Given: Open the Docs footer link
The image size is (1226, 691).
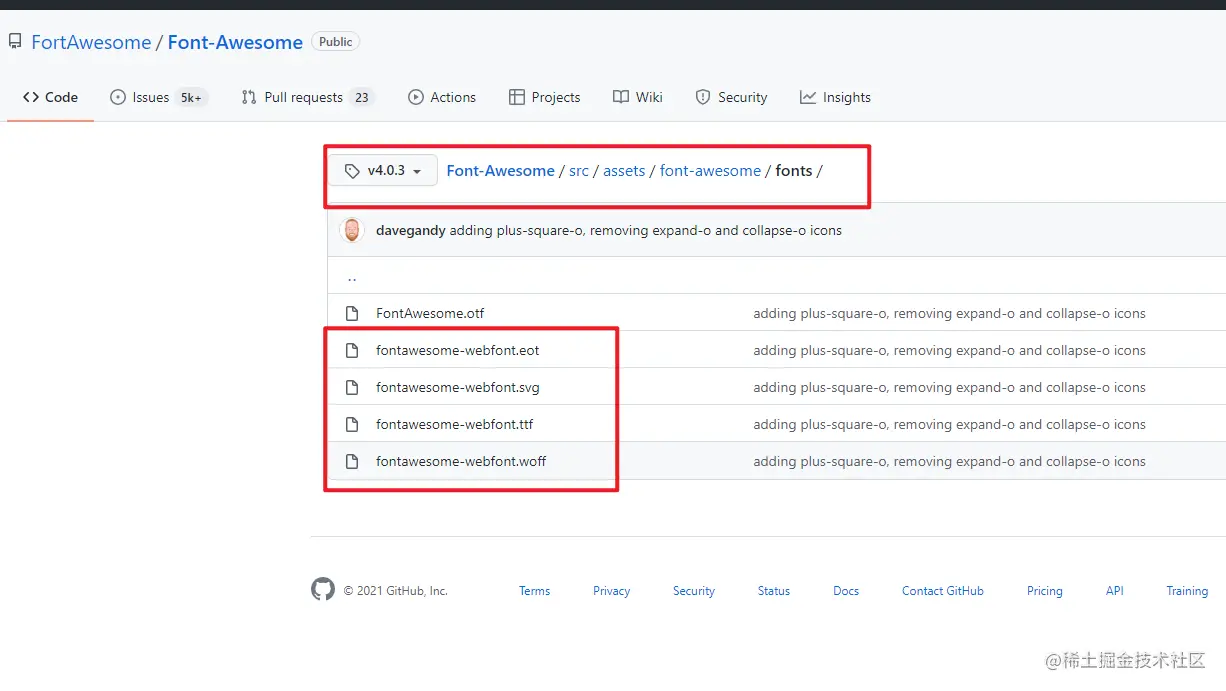Looking at the screenshot, I should (x=846, y=591).
